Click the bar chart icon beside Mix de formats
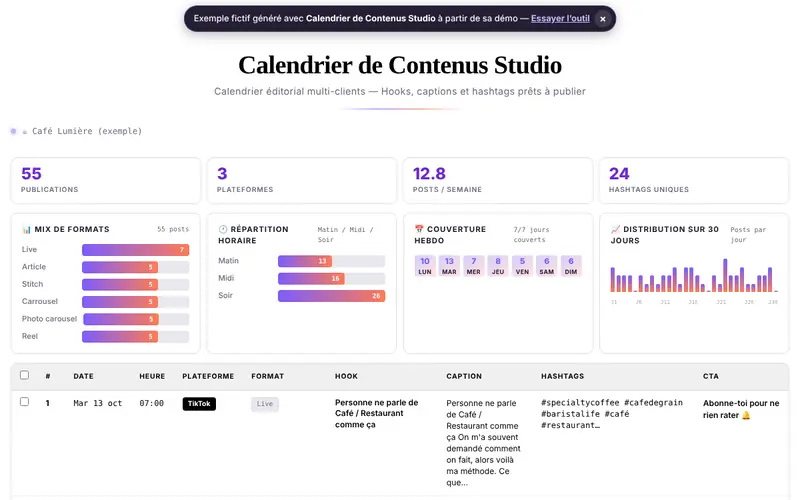 [x=27, y=230]
